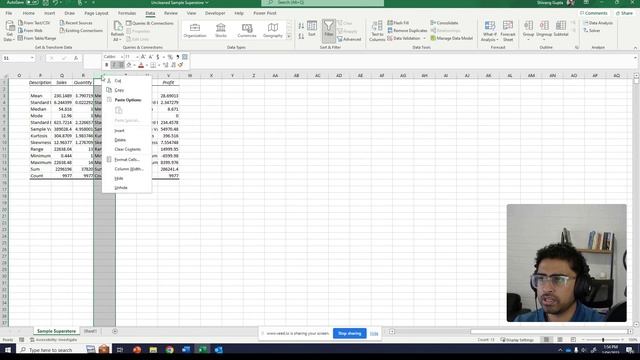
Task: Open the Data Validation dropdown arrow
Action: tap(424, 38)
